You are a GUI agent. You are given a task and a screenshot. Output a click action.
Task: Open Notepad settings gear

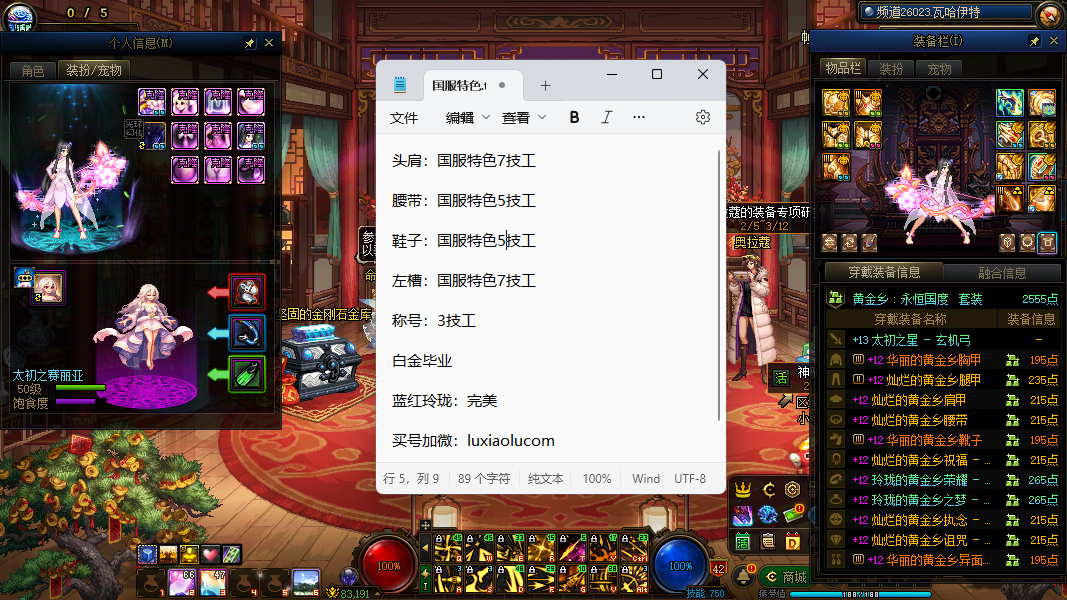[x=703, y=117]
